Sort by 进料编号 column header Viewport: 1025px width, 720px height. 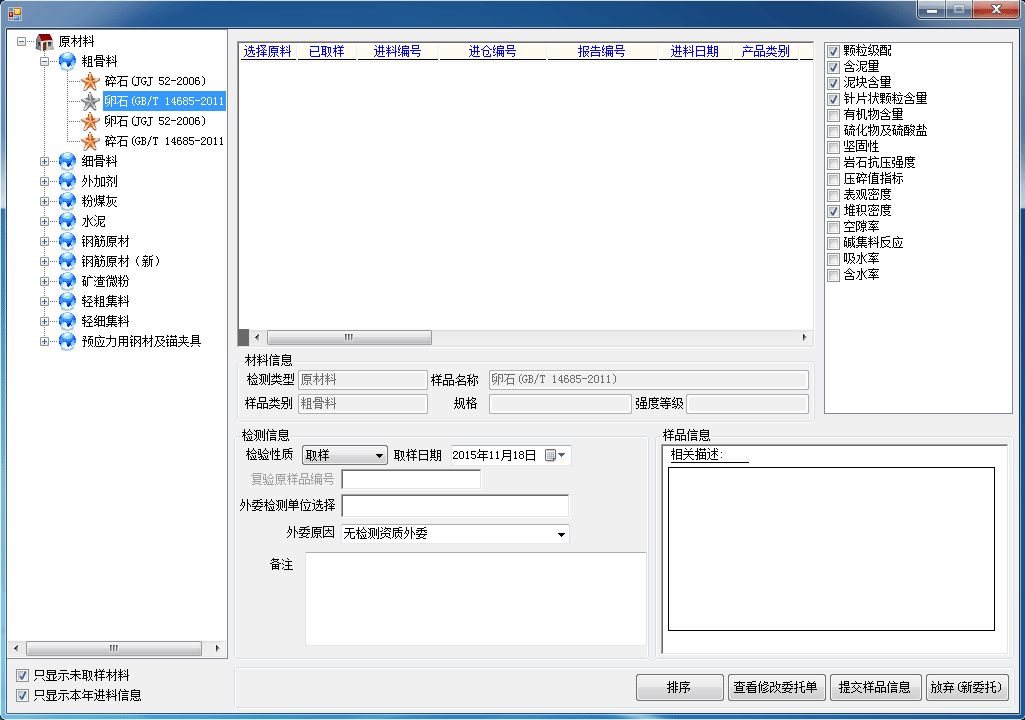coord(397,52)
